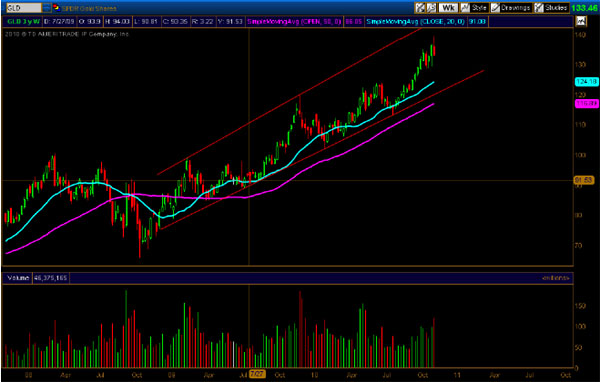Click the cyan SimpleMovingAvg (CLOSE, 20, 0) label

tap(415, 22)
